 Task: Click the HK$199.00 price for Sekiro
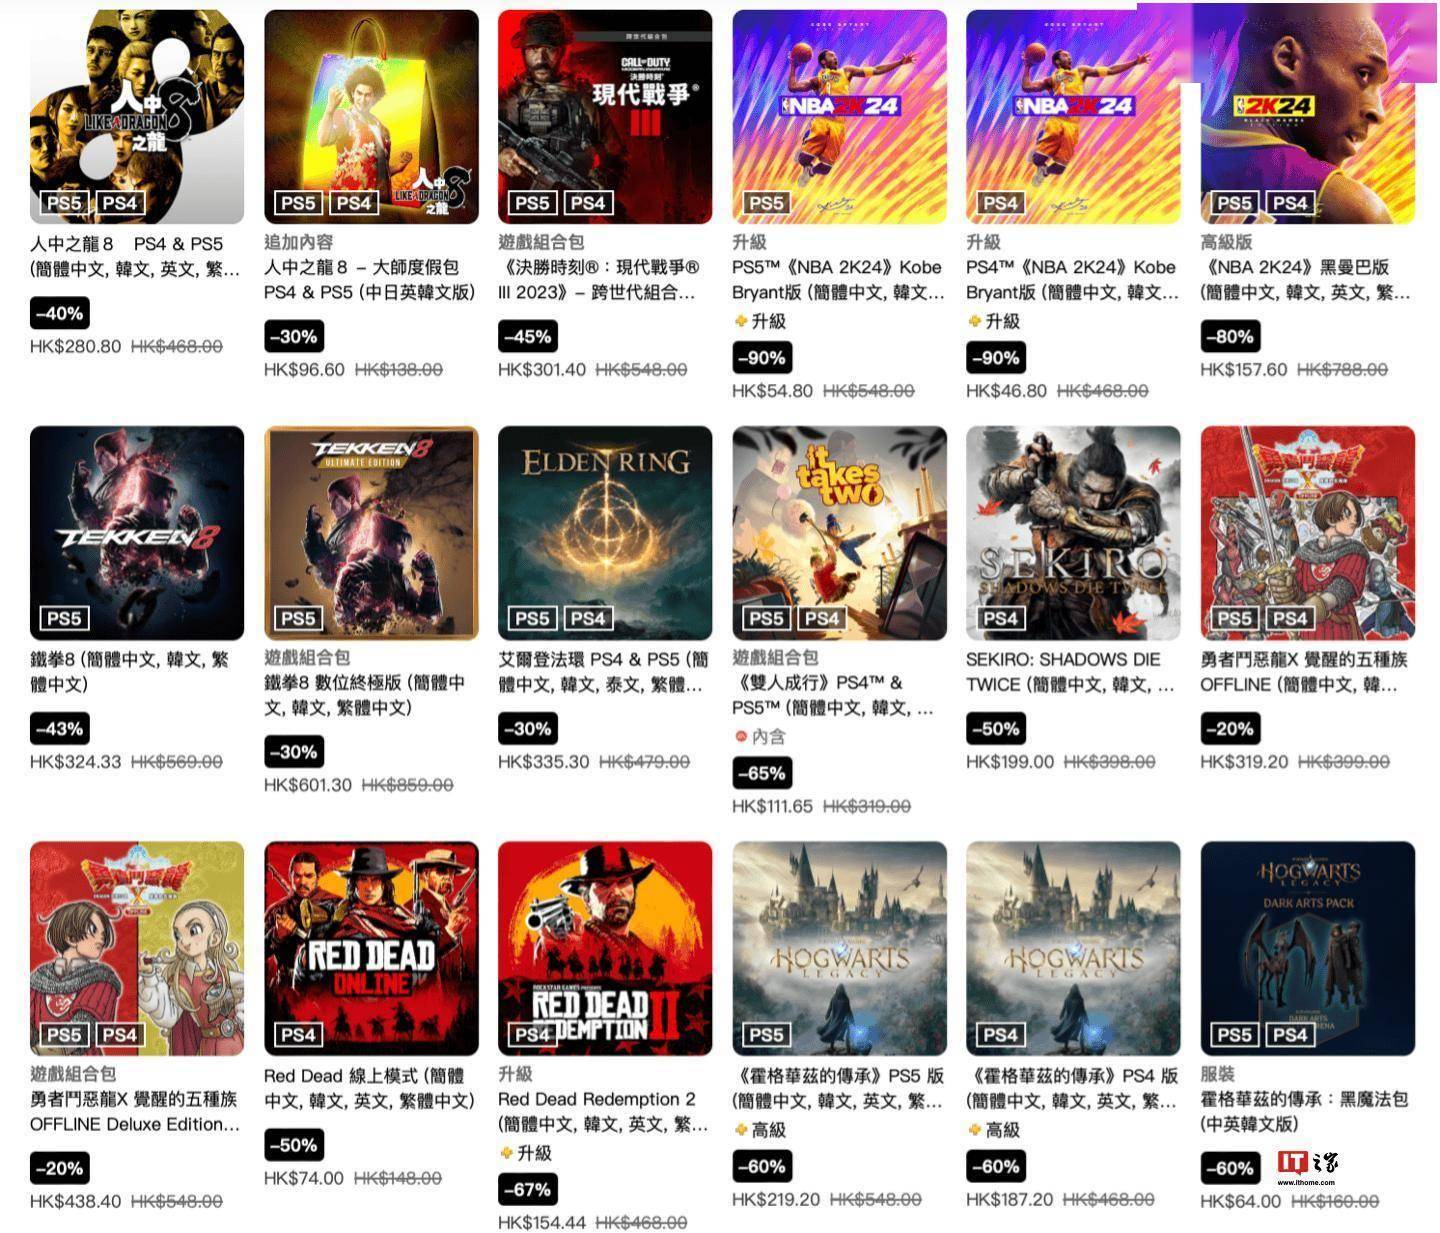(1010, 762)
